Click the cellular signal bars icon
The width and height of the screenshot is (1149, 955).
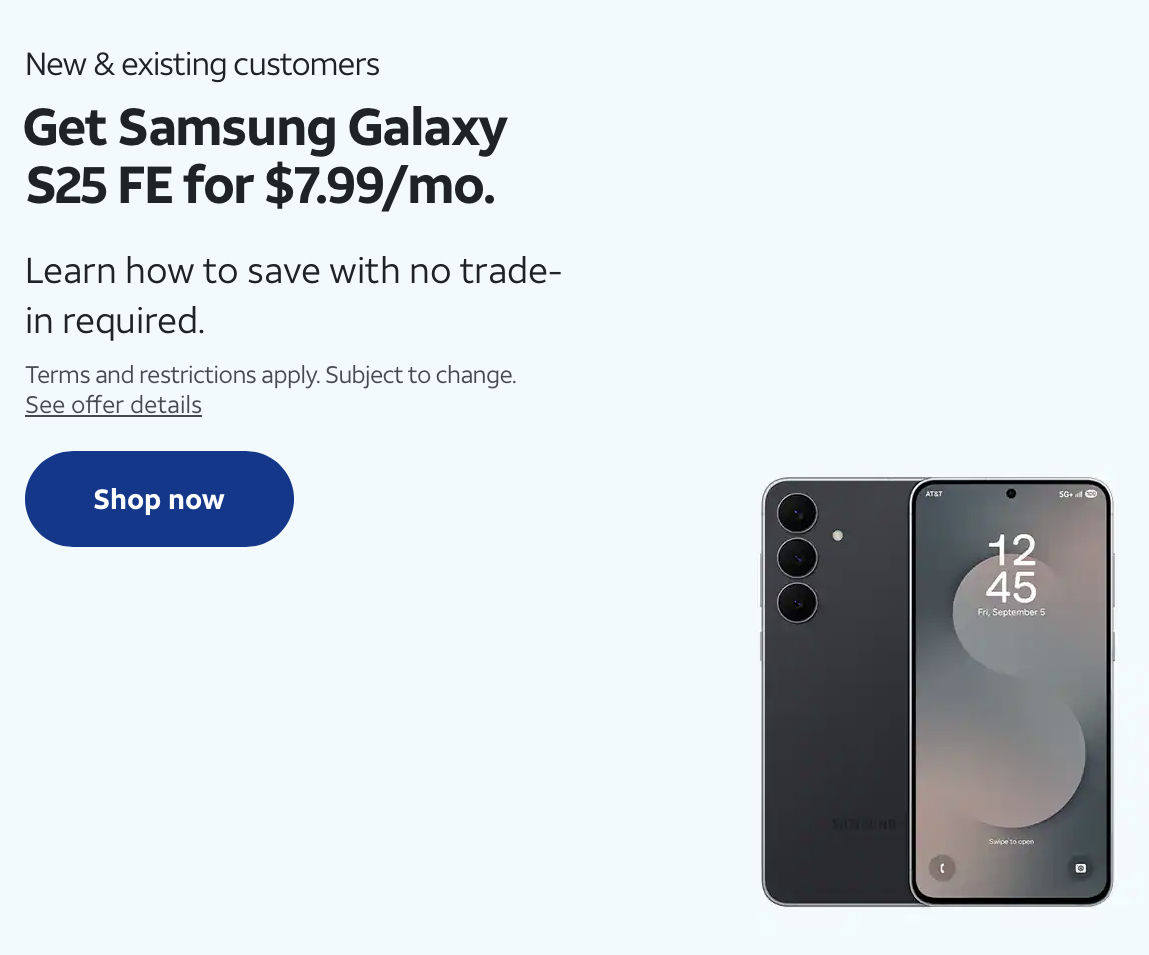1078,493
